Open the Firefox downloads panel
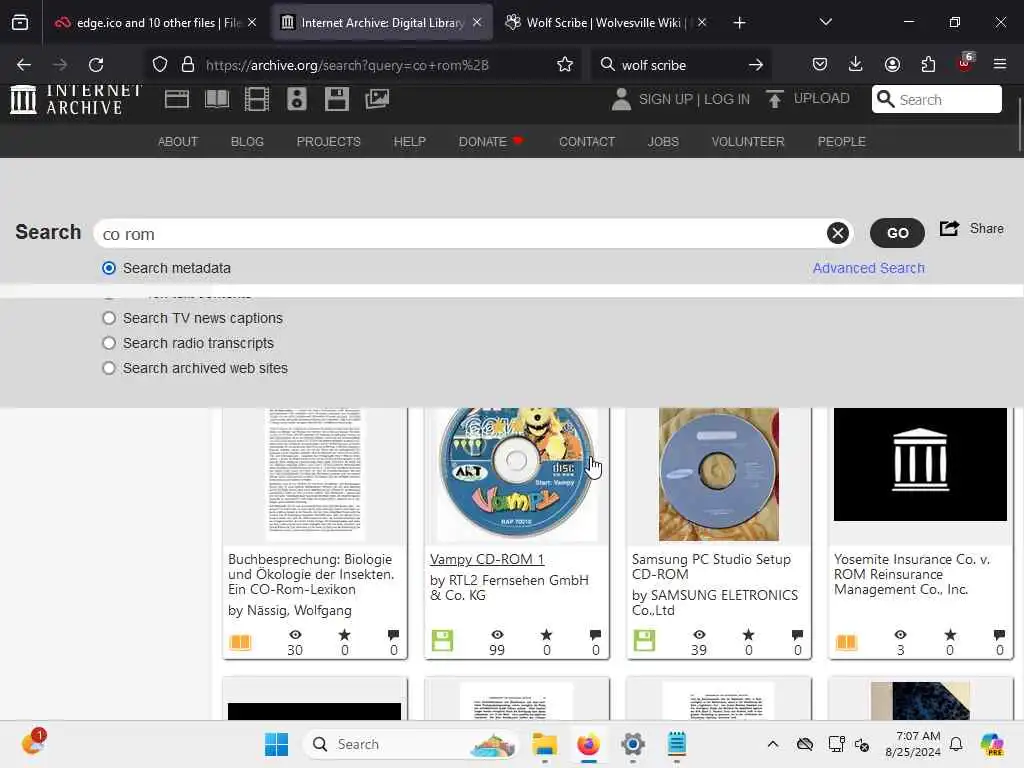 coord(856,64)
